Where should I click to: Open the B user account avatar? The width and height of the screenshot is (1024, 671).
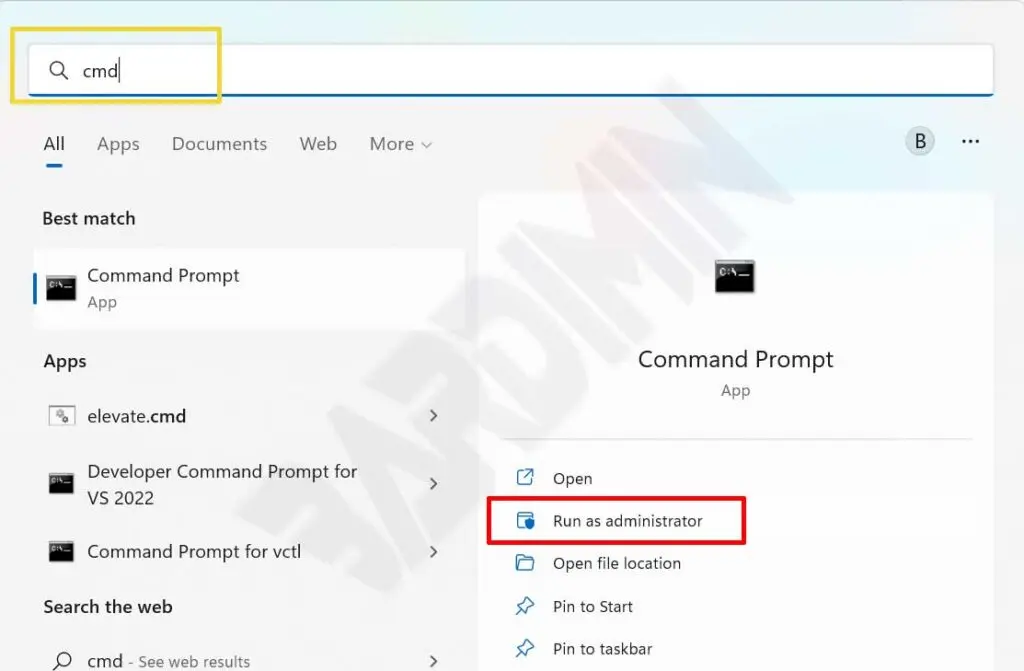pyautogui.click(x=920, y=141)
